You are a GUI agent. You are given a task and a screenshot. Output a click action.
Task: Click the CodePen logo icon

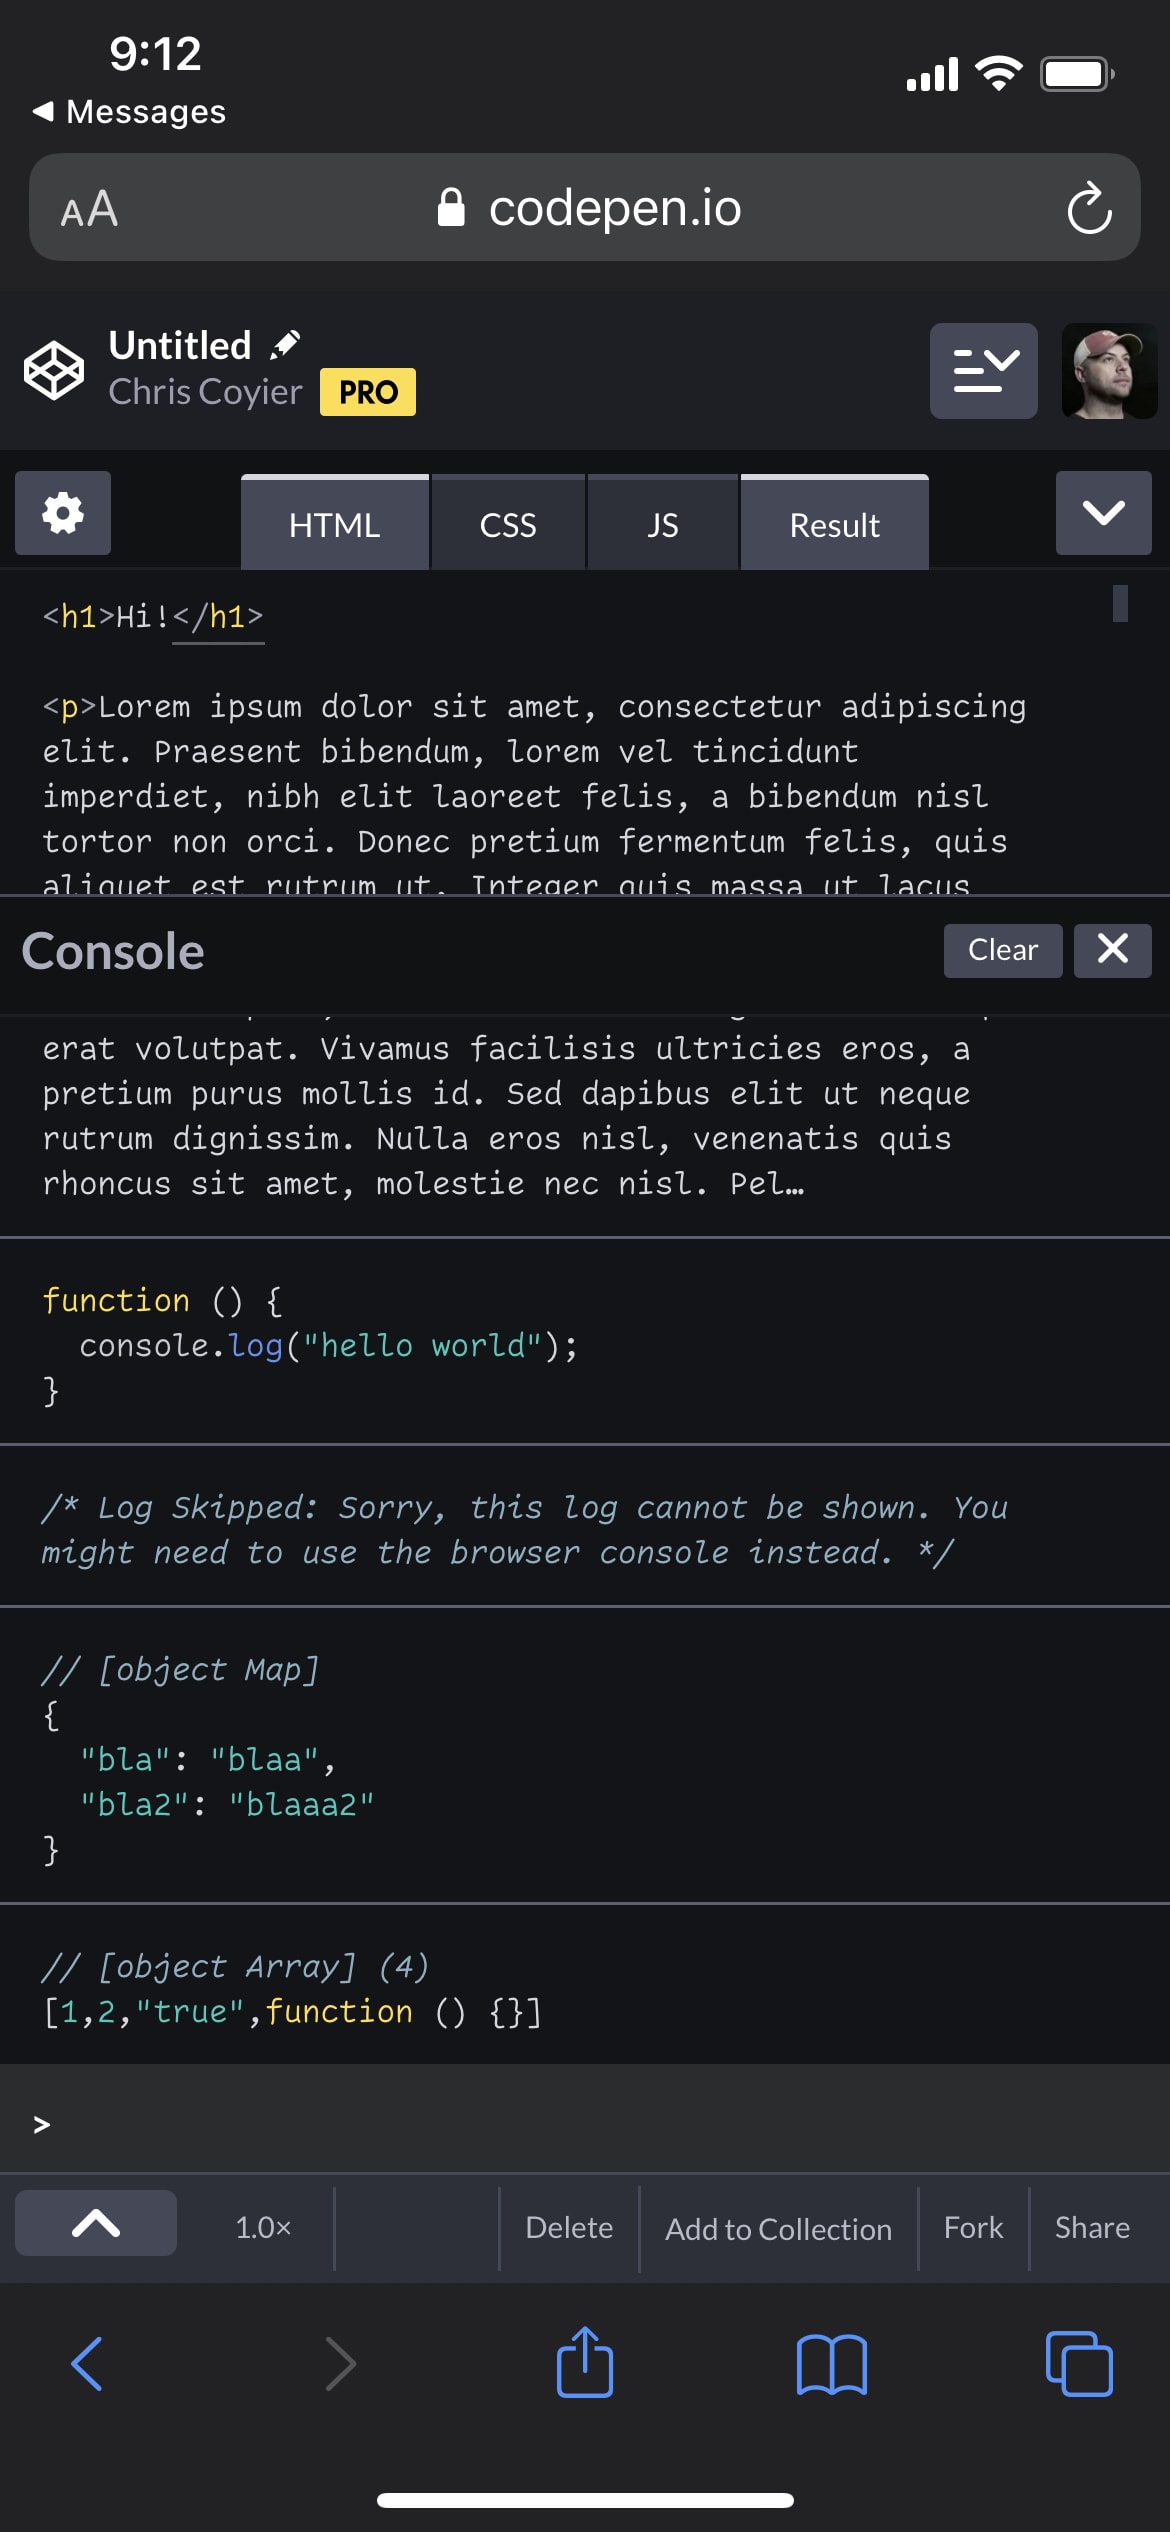coord(55,370)
